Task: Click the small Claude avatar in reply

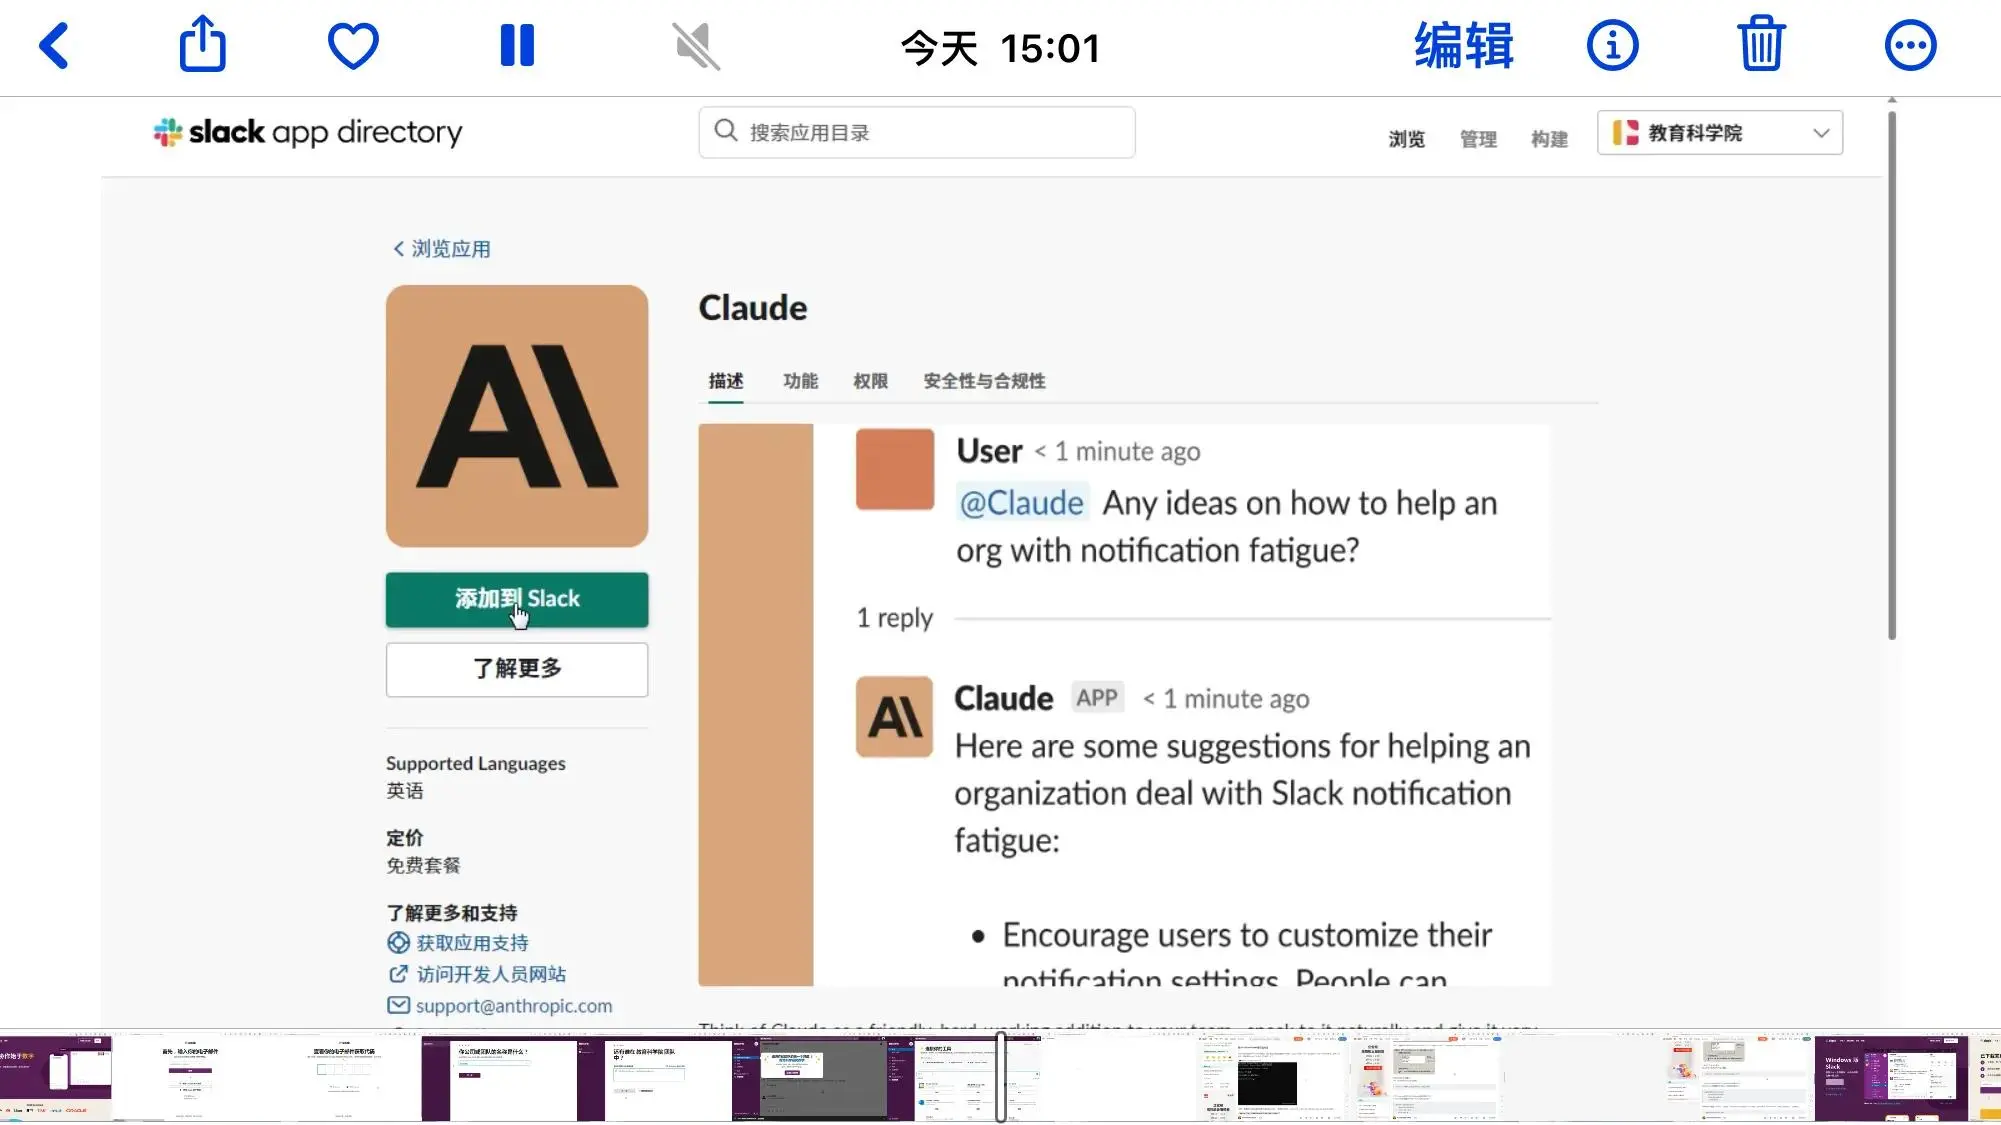Action: pos(894,717)
